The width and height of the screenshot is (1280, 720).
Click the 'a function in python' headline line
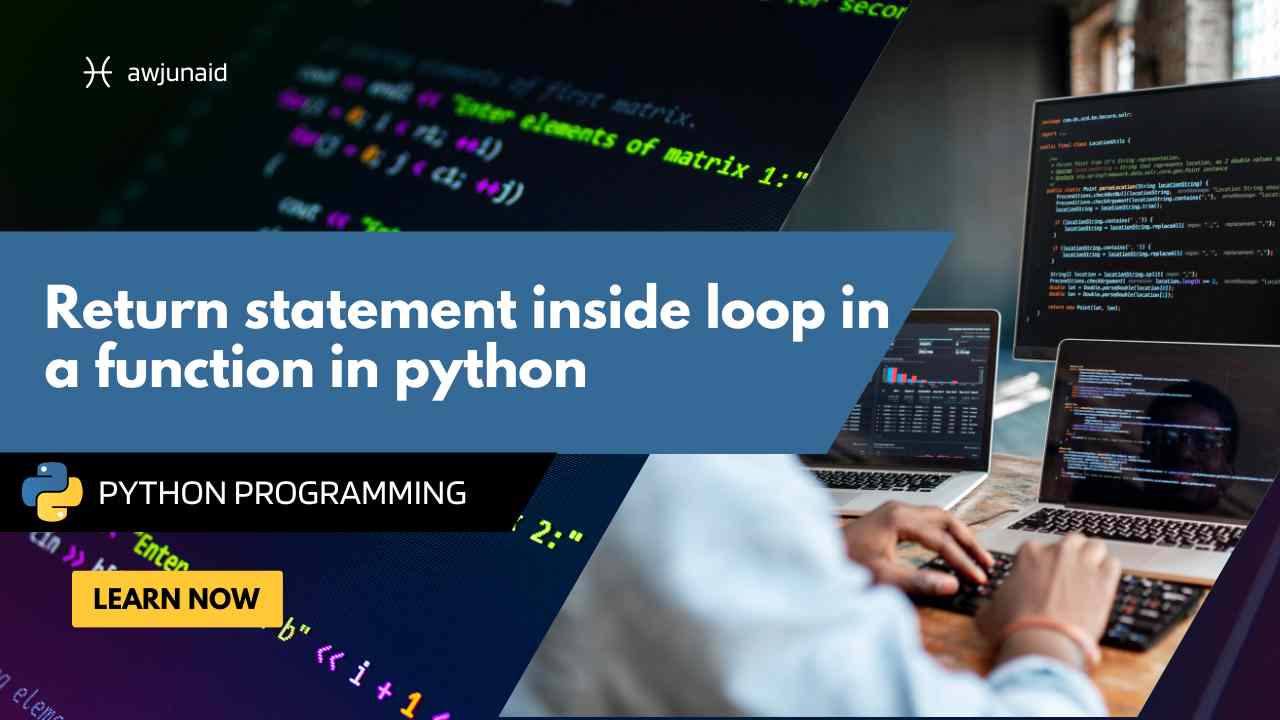315,369
